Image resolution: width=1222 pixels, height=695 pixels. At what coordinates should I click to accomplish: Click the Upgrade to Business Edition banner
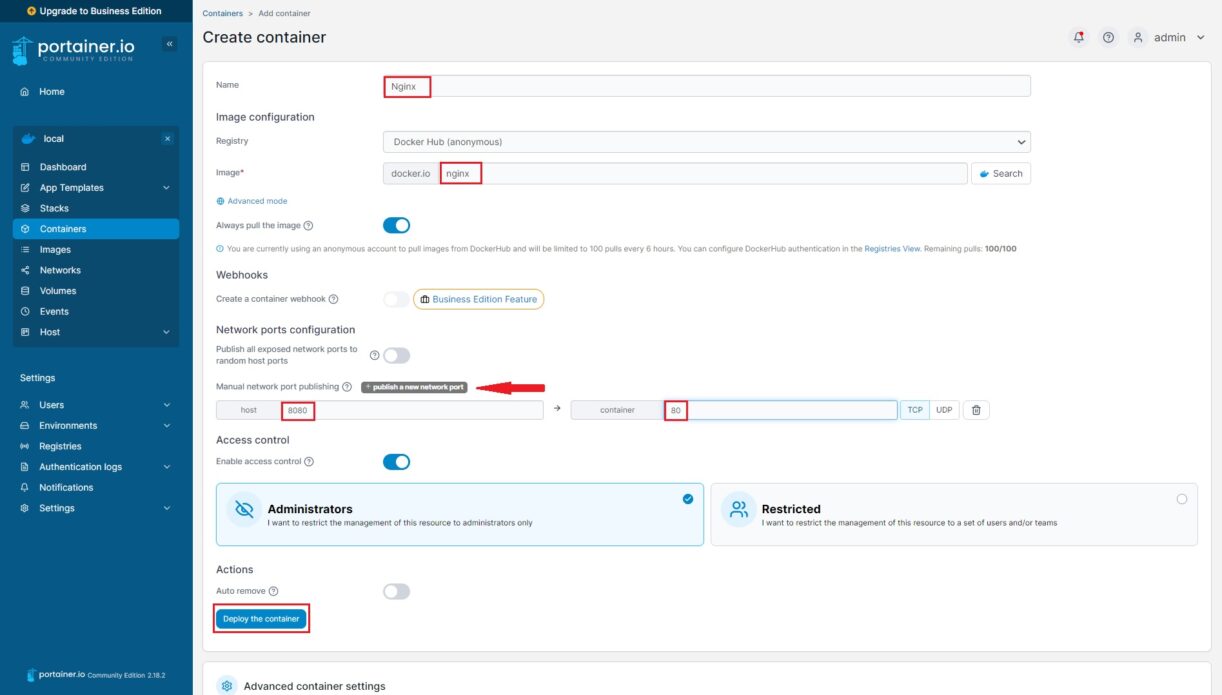96,11
